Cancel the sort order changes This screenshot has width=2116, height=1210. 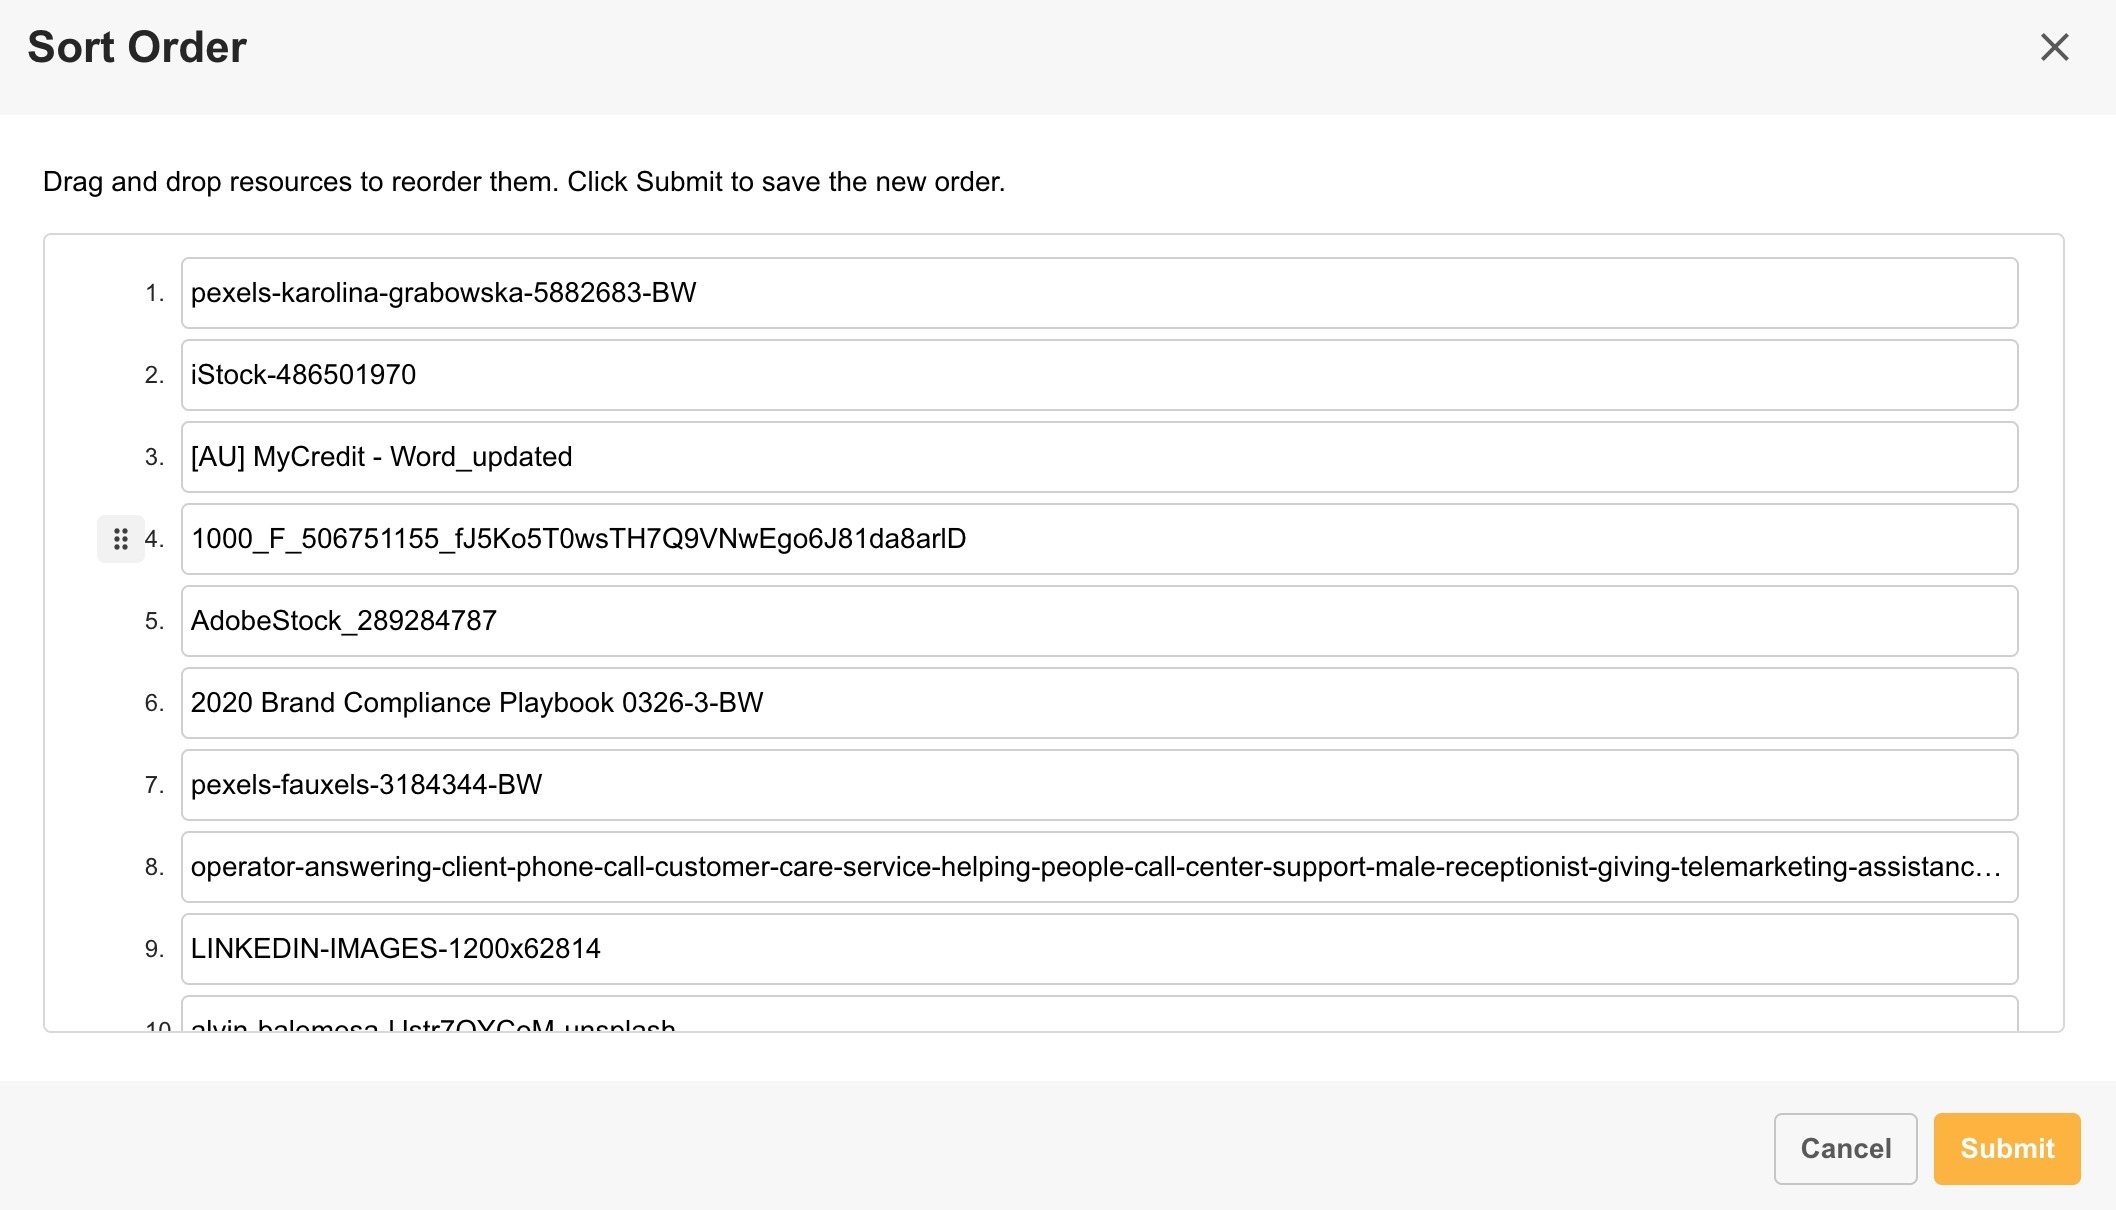point(1845,1148)
